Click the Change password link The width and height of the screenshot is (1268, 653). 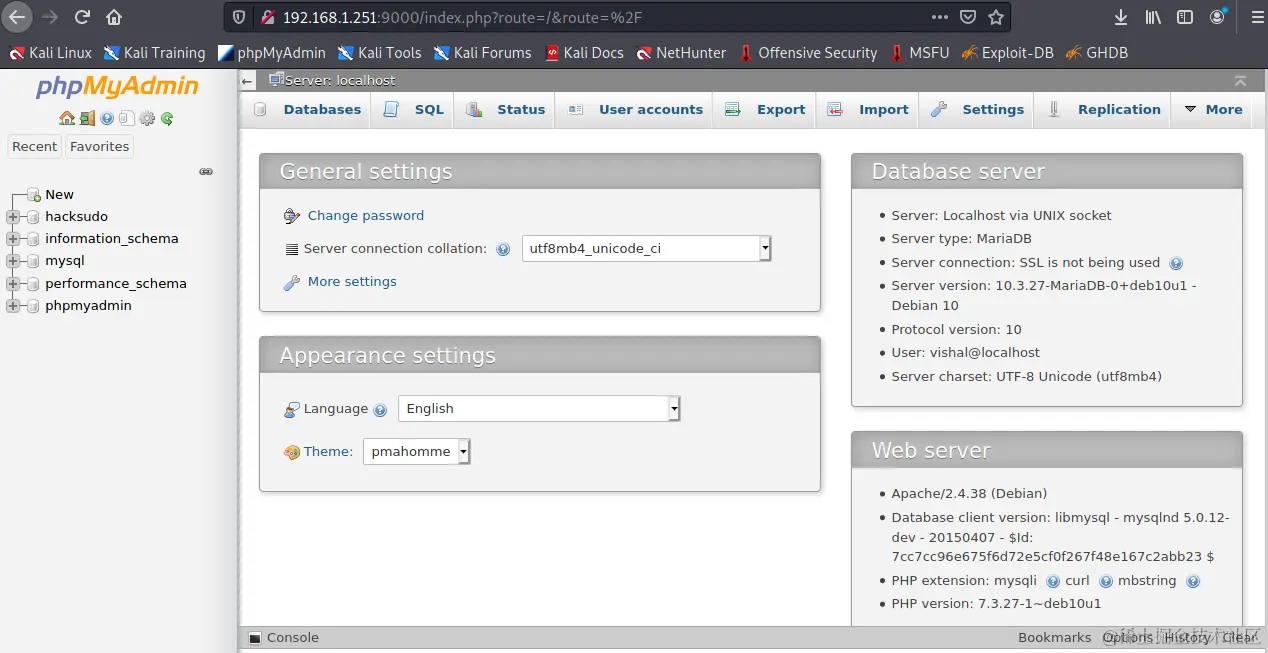[366, 216]
